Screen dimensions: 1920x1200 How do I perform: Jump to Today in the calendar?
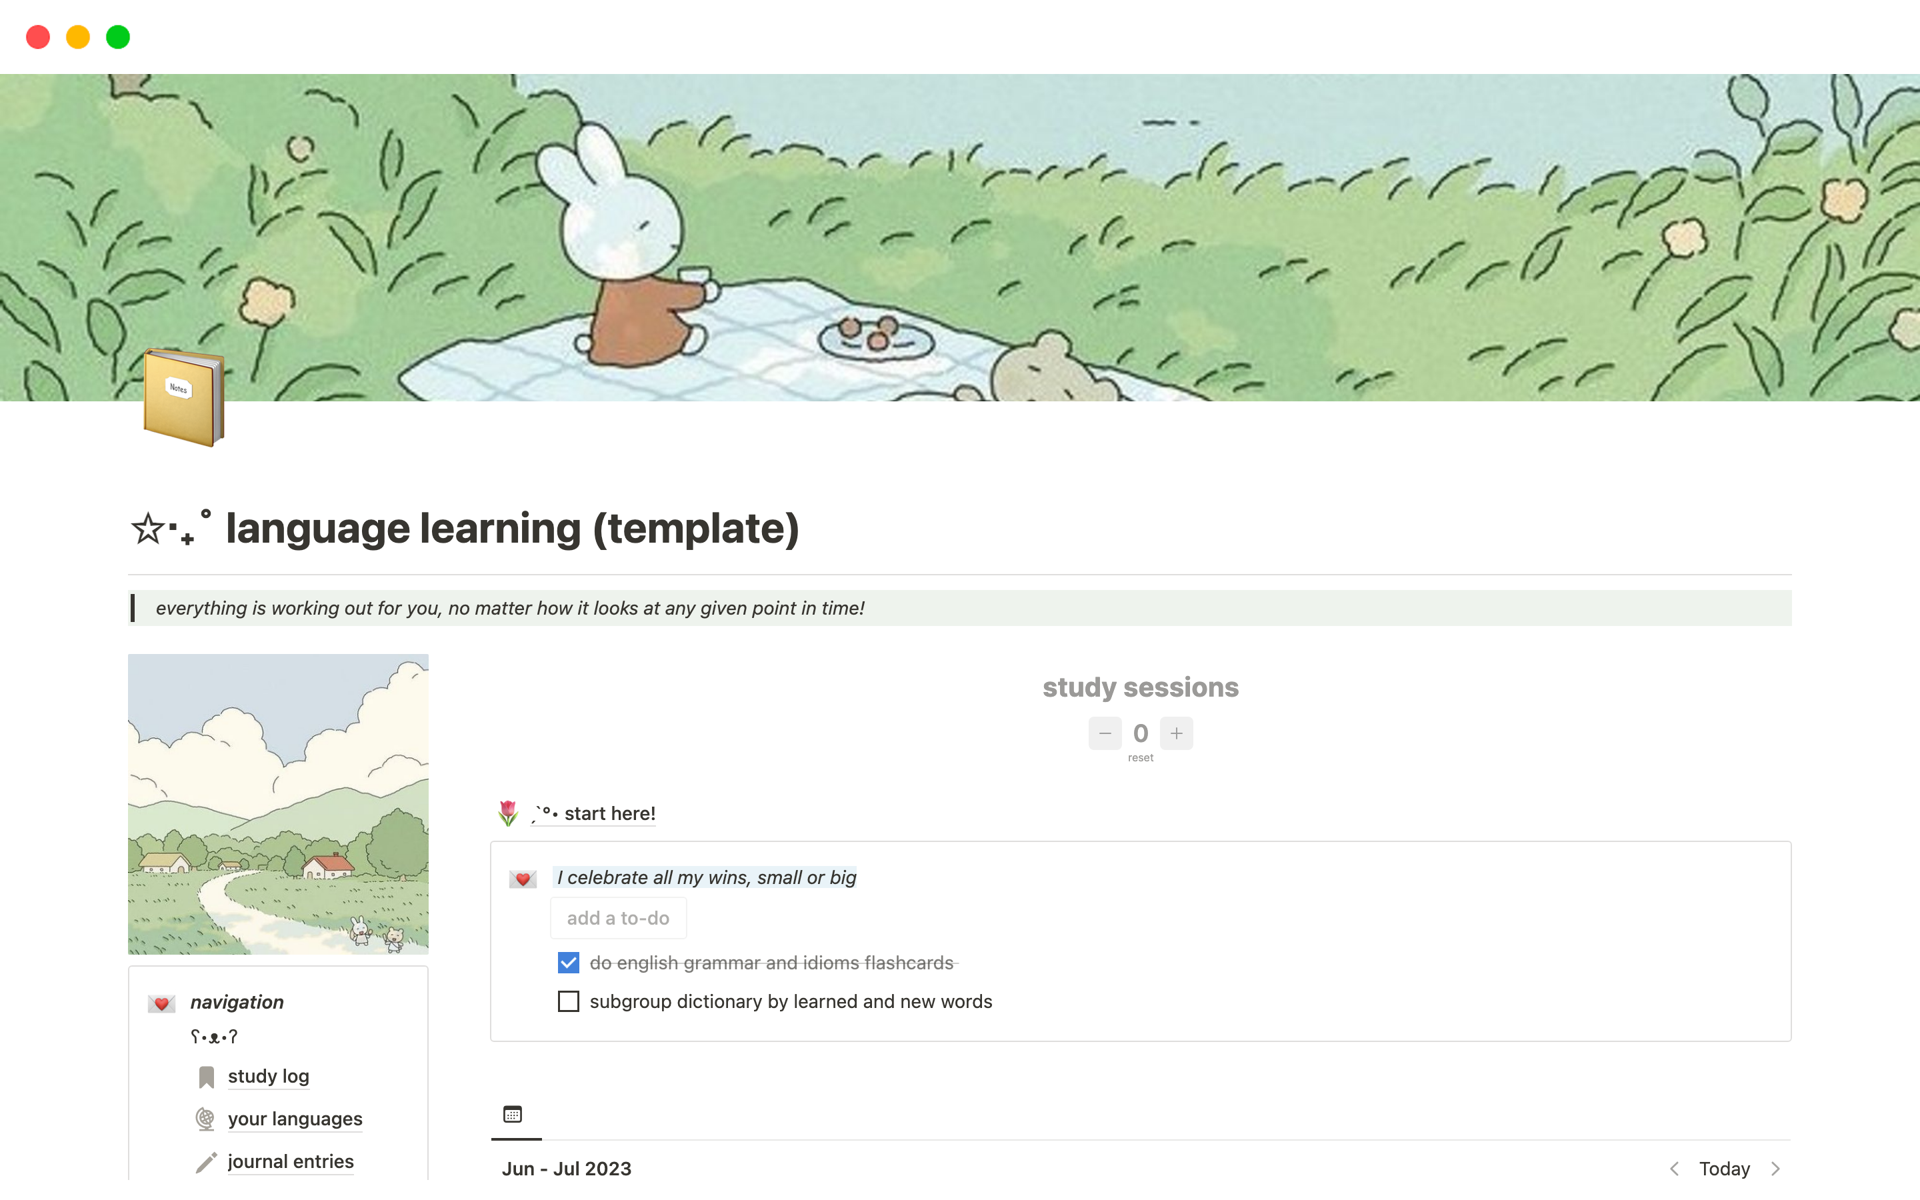point(1724,1168)
